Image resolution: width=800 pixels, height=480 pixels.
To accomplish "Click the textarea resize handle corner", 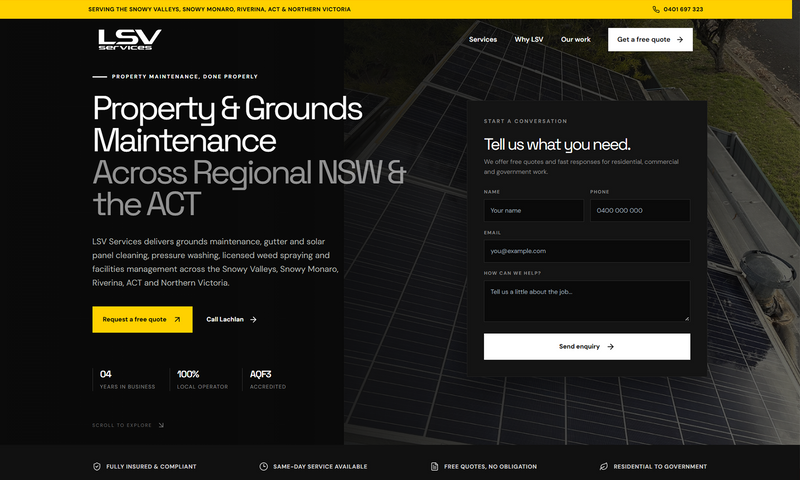I will [687, 318].
